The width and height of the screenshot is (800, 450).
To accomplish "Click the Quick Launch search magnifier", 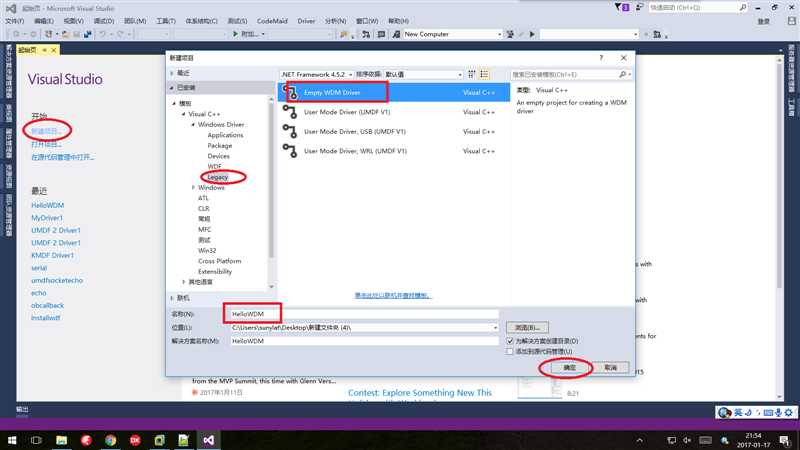I will 743,7.
